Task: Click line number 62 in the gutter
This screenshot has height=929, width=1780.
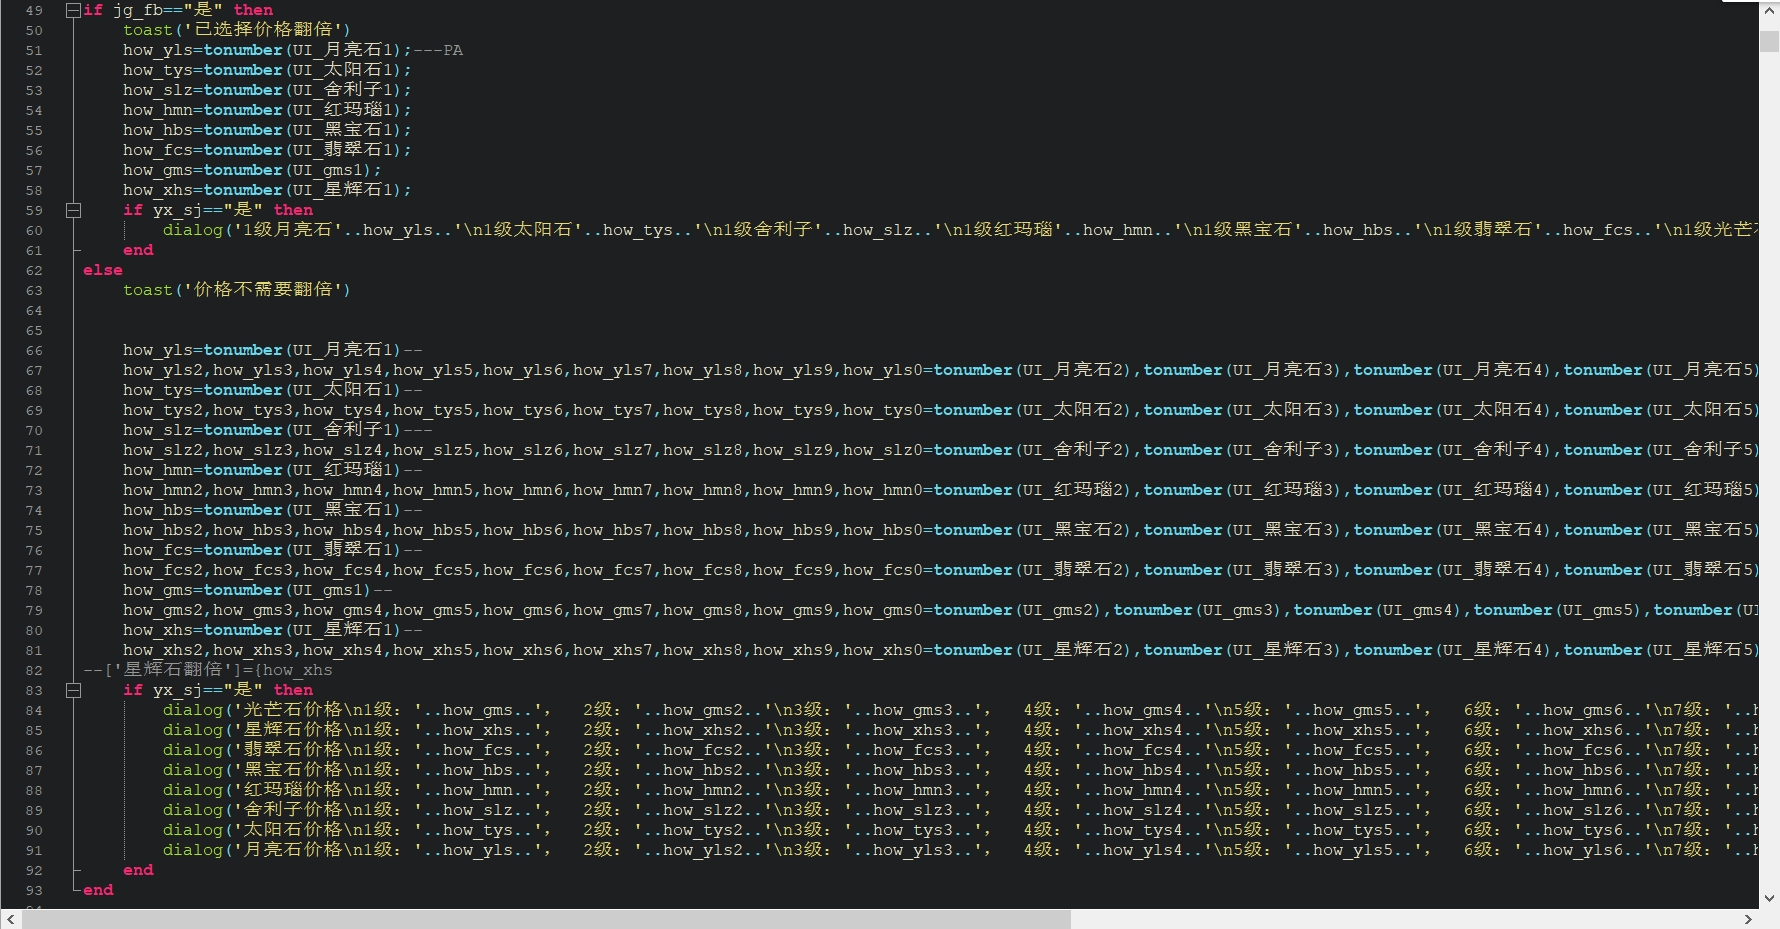Action: point(34,270)
